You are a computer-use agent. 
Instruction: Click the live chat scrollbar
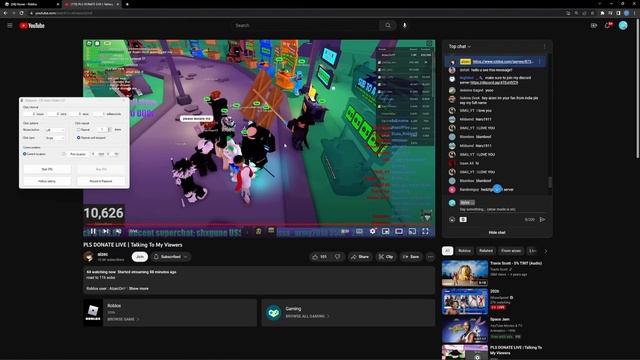click(550, 182)
